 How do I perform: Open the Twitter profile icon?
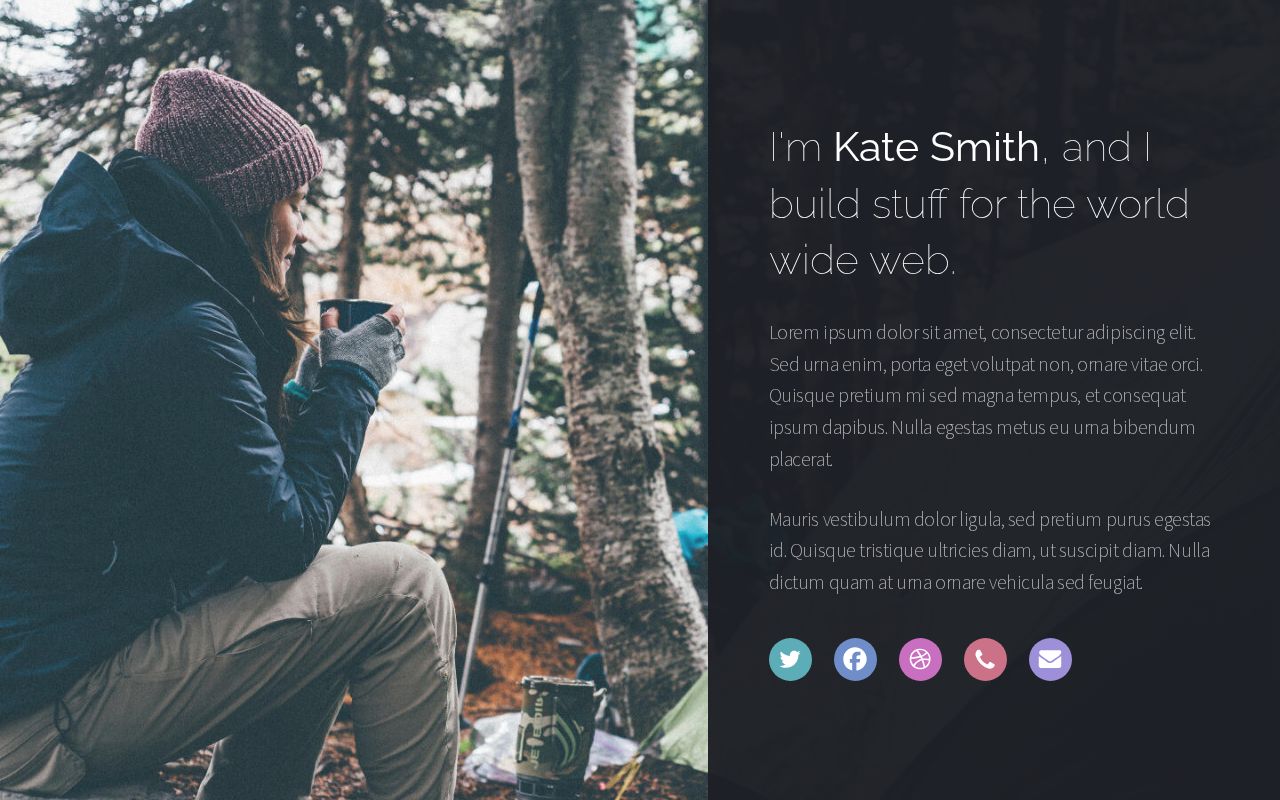point(790,659)
